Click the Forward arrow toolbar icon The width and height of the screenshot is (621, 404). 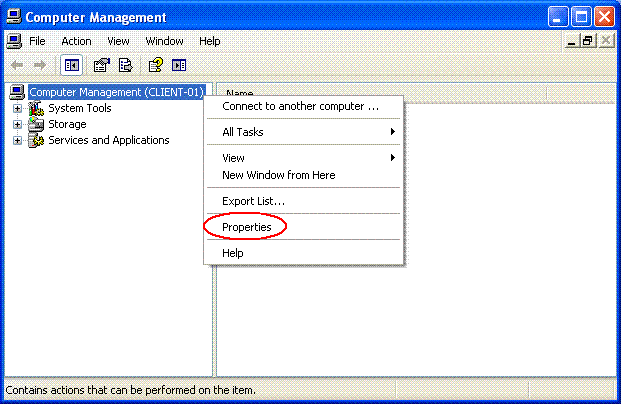click(40, 65)
